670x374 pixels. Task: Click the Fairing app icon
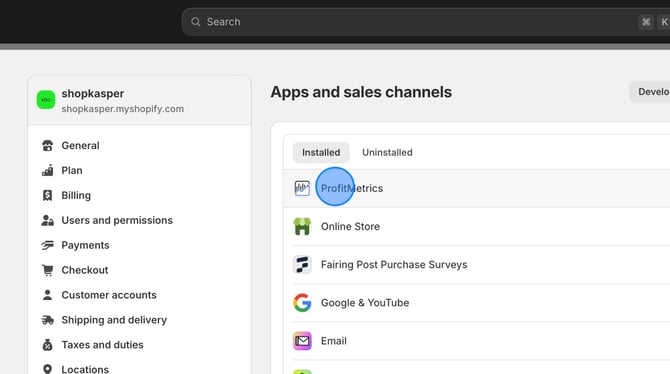pyautogui.click(x=302, y=265)
